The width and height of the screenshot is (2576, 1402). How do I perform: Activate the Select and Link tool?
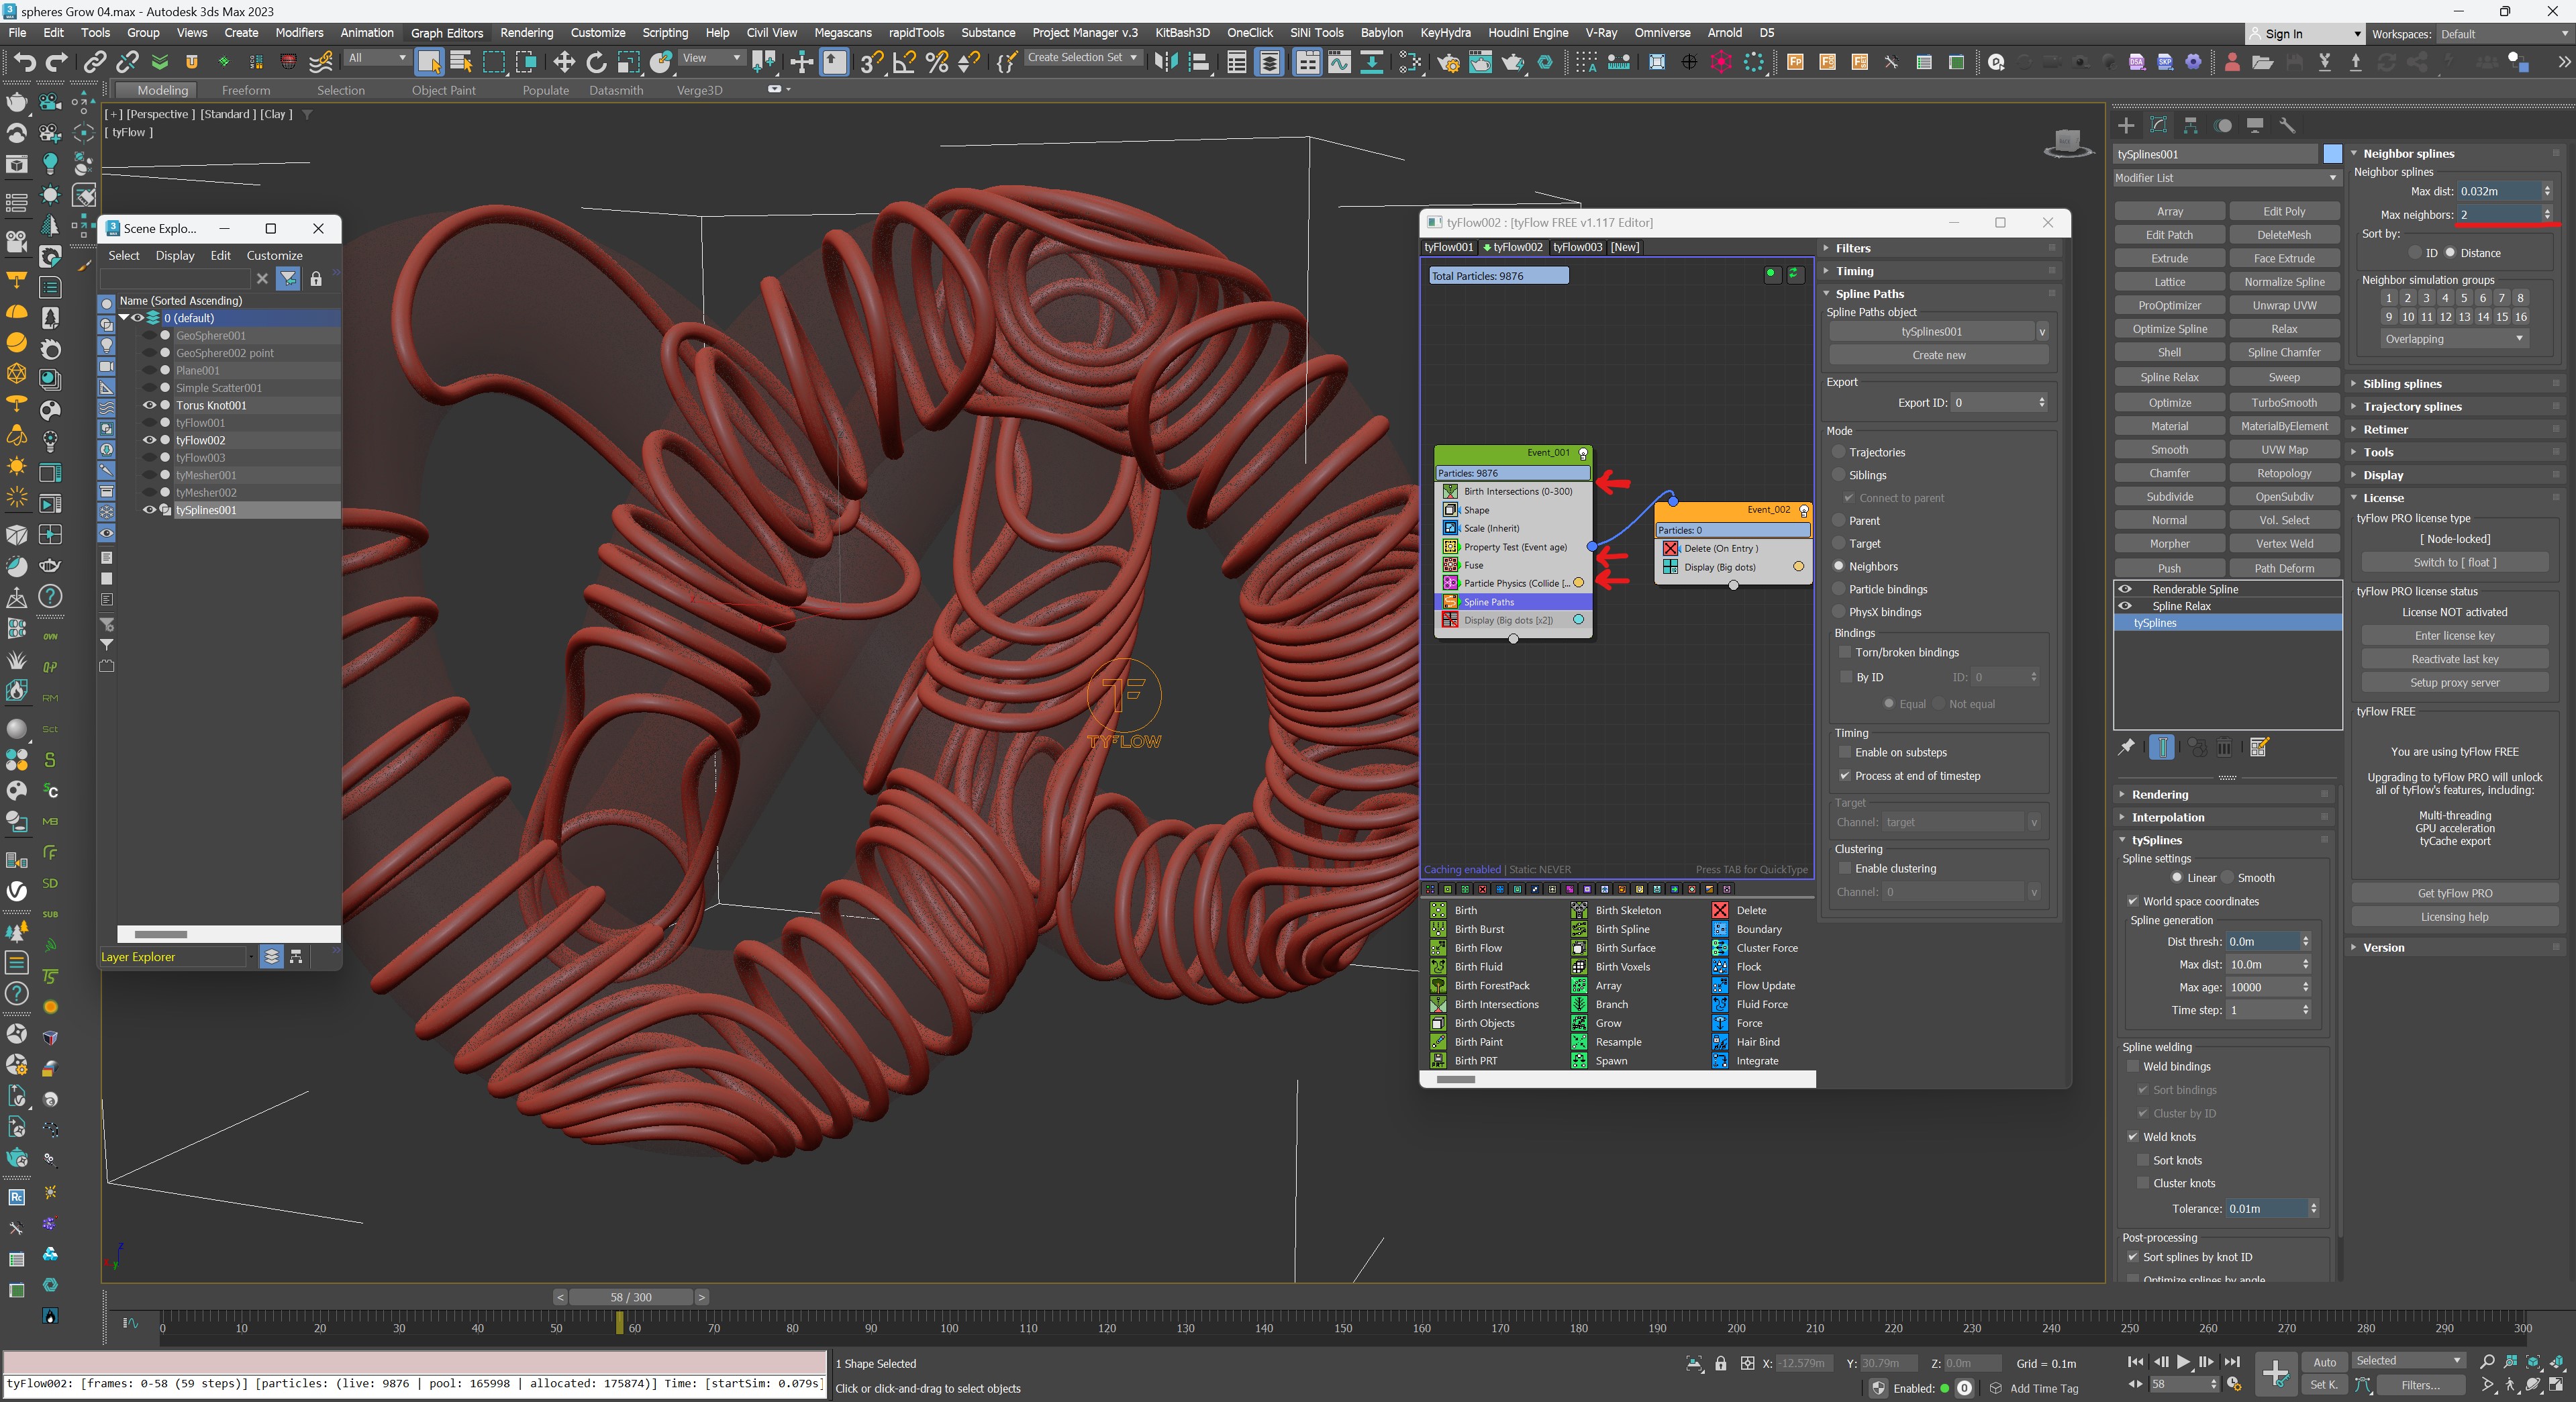click(x=95, y=62)
